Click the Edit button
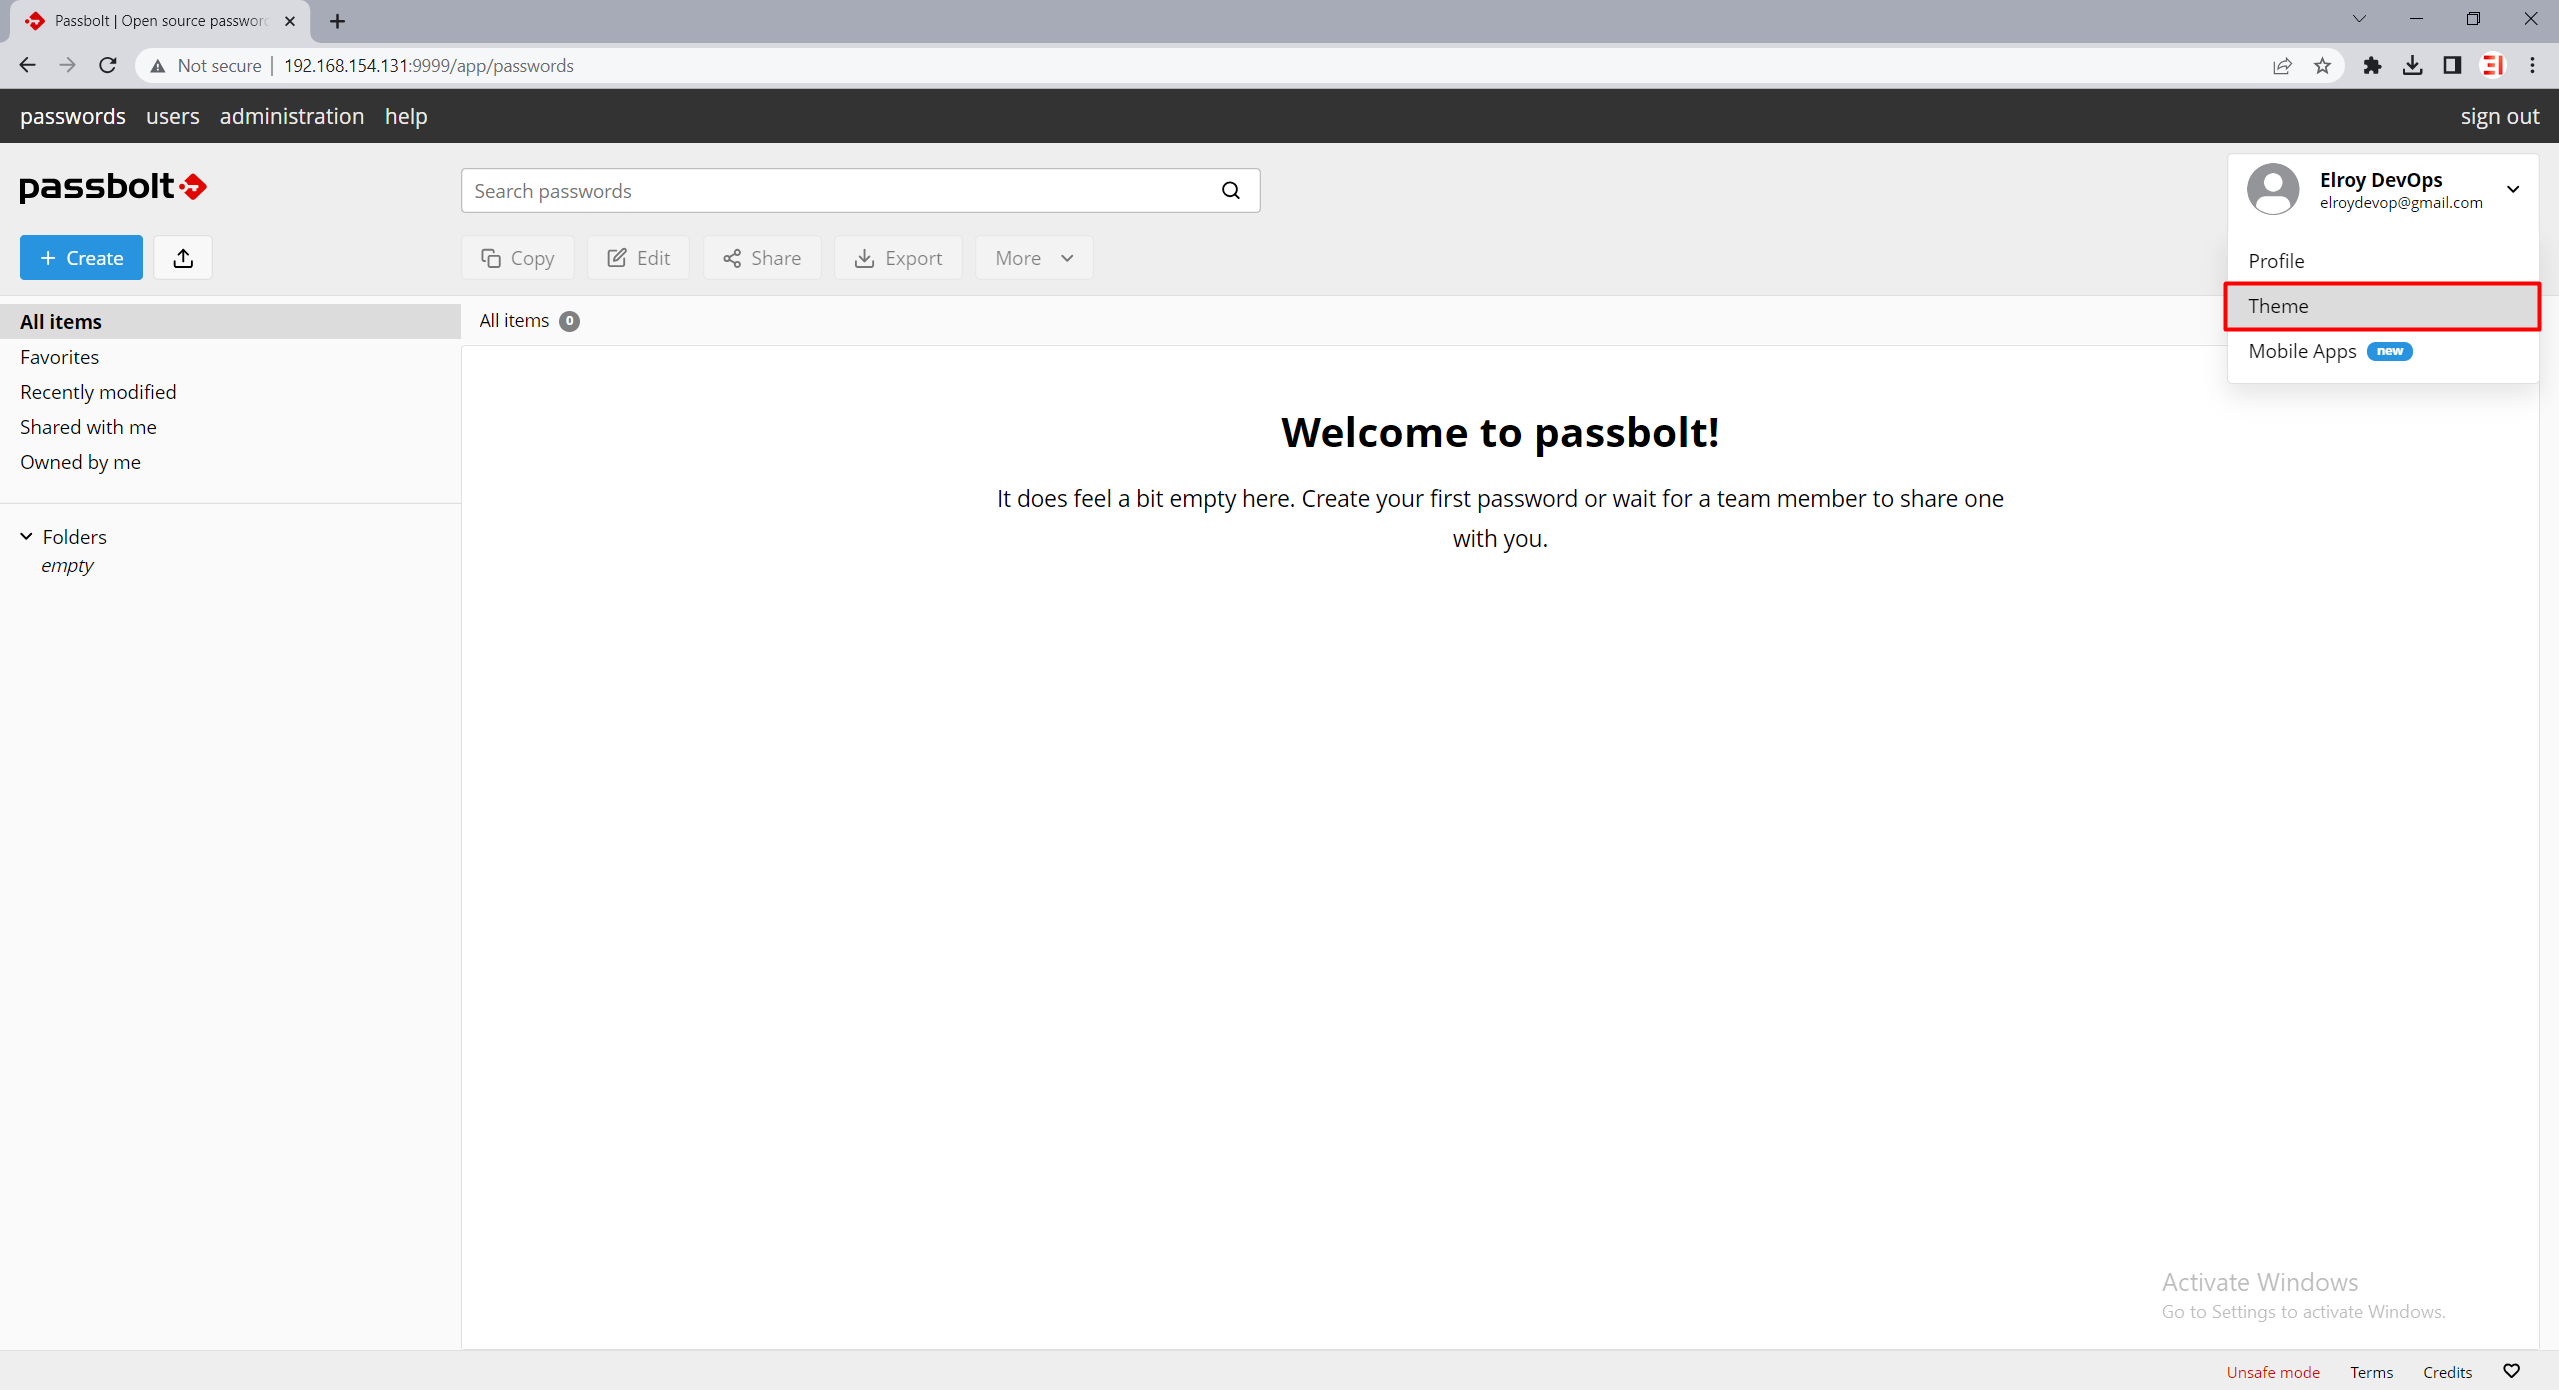This screenshot has height=1390, width=2559. (x=639, y=258)
